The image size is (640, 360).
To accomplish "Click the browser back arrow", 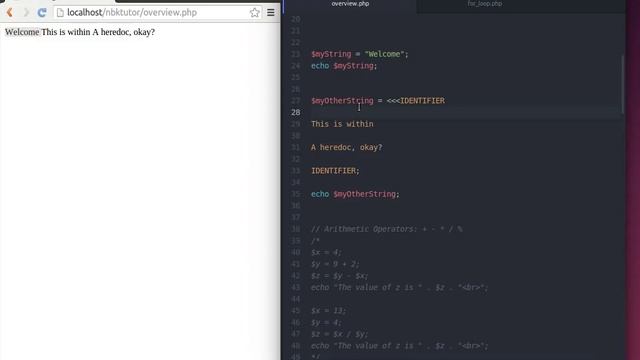I will pos(10,13).
